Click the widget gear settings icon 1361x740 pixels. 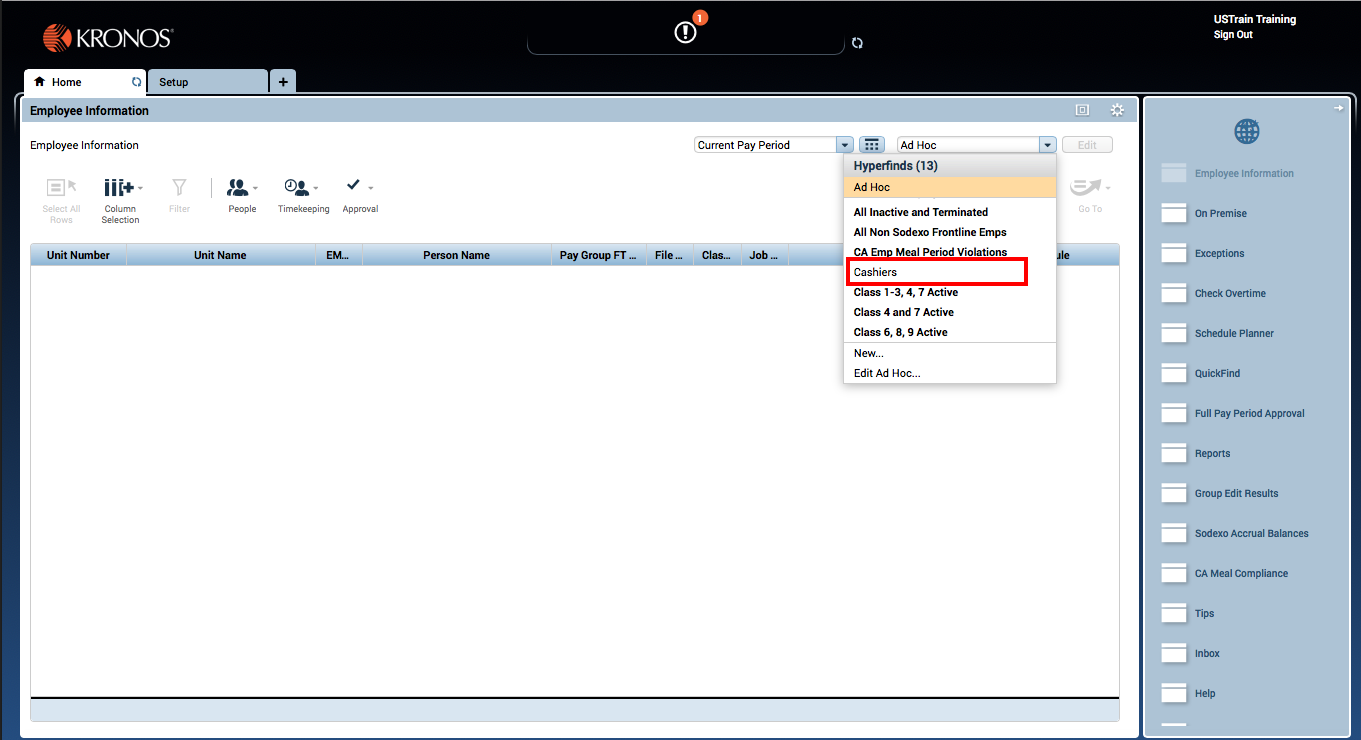(1117, 110)
